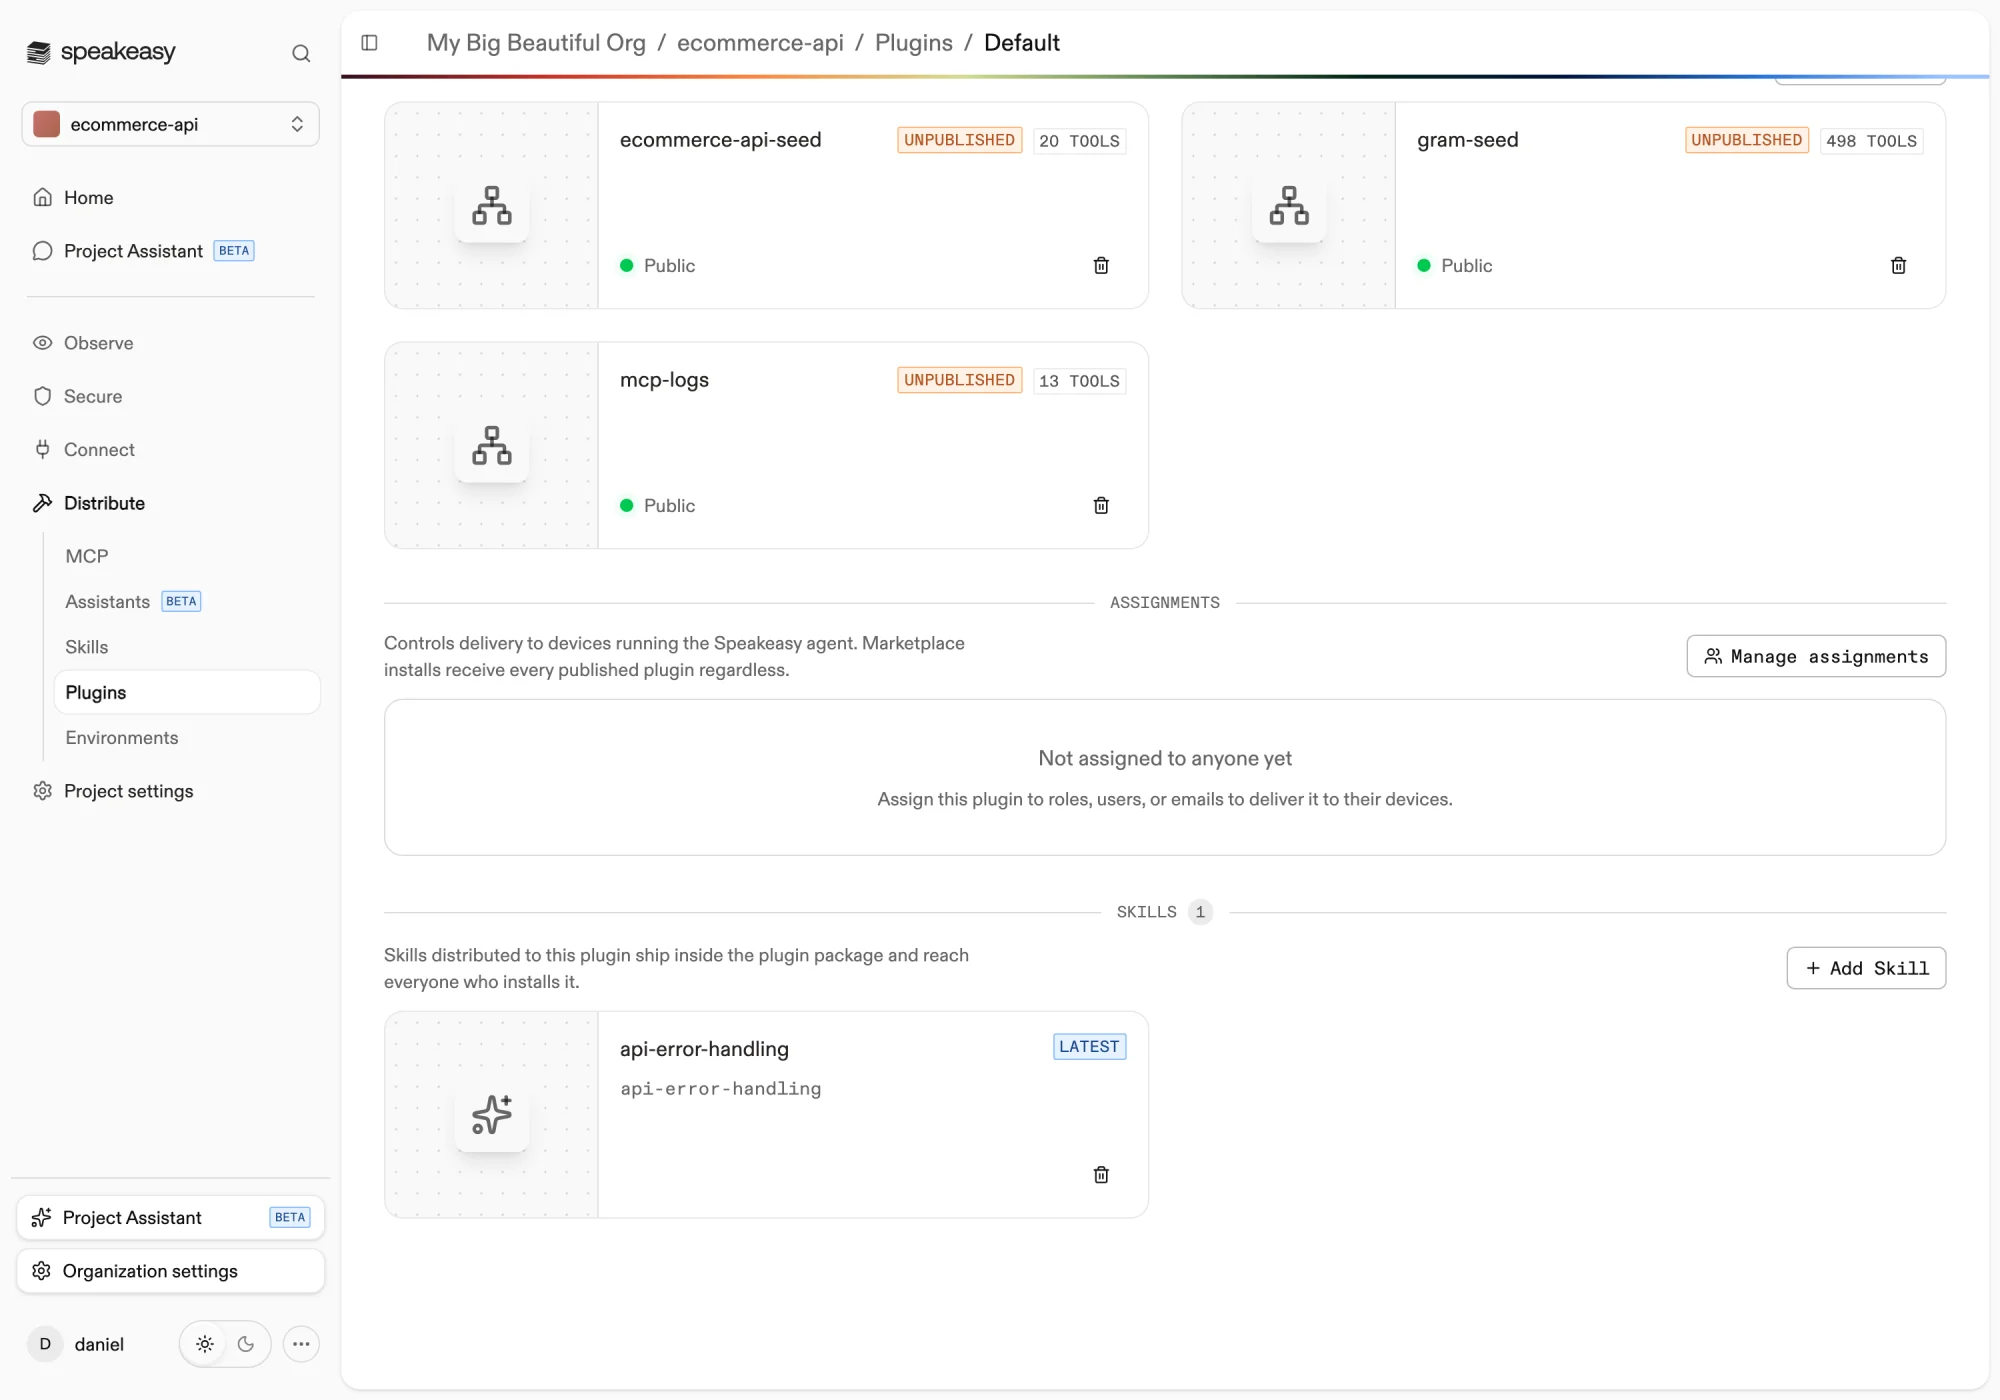2000x1400 pixels.
Task: Click Public status on mcp-logs
Action: click(x=657, y=505)
